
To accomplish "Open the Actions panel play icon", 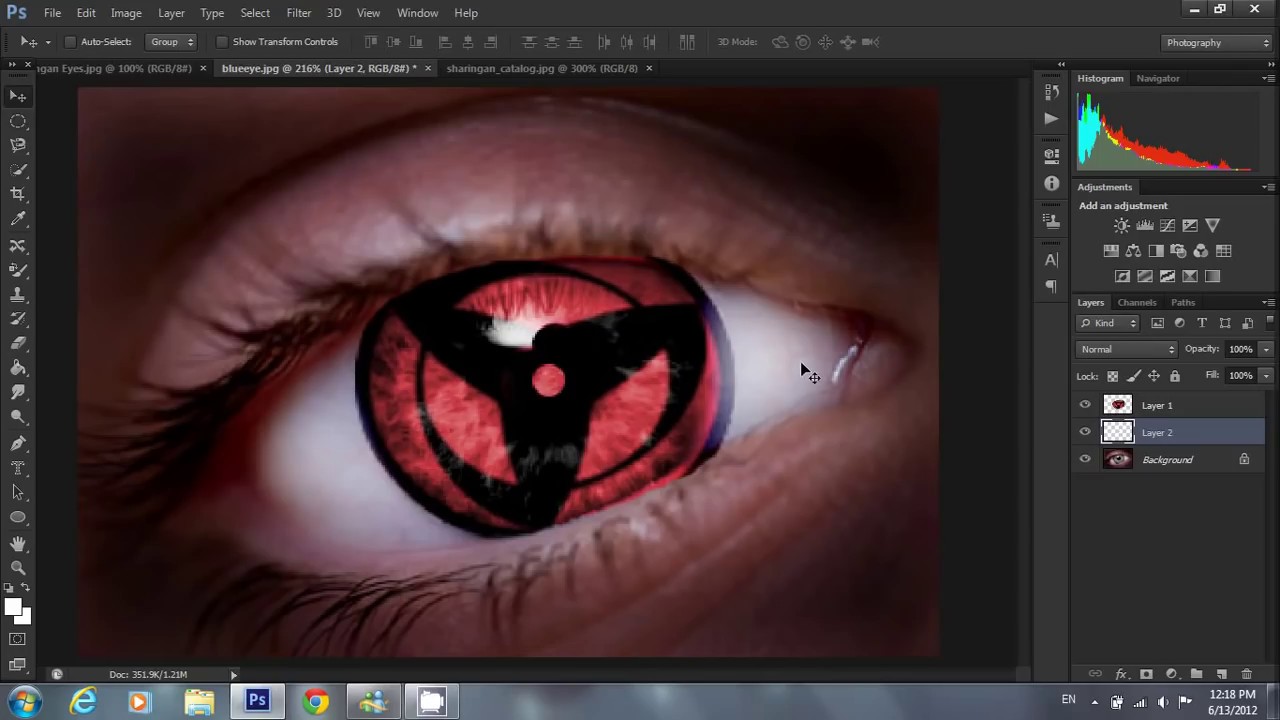I will pos(1051,118).
